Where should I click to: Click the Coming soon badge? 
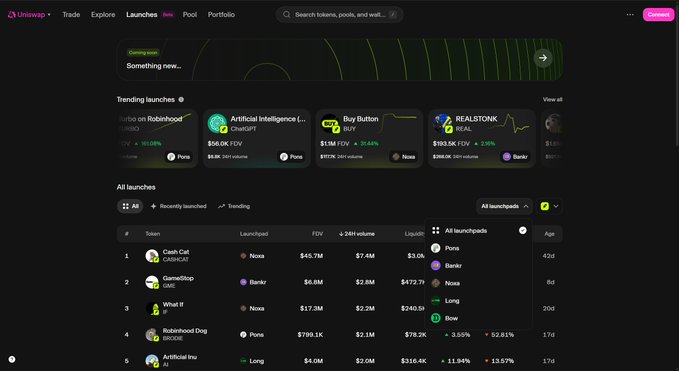click(143, 52)
